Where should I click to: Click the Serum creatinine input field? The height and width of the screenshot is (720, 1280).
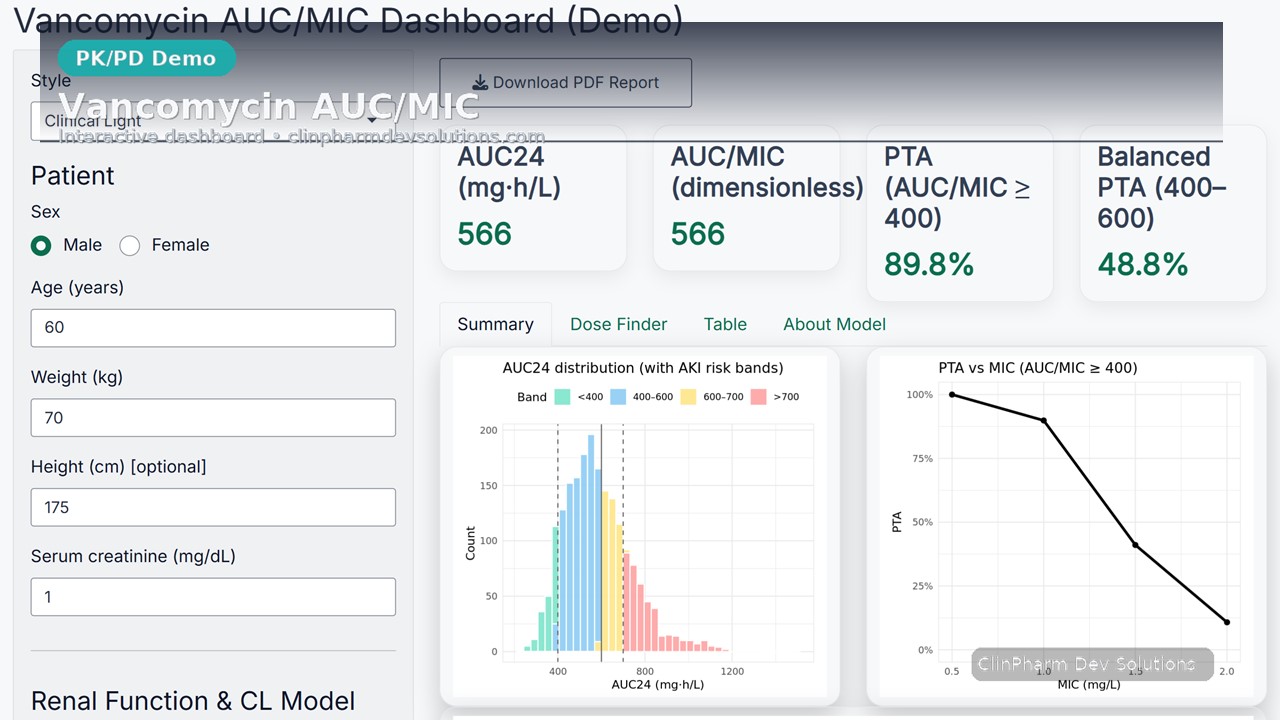click(213, 597)
